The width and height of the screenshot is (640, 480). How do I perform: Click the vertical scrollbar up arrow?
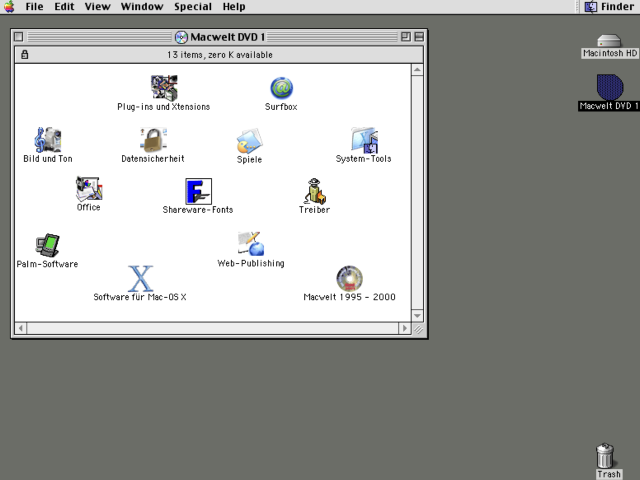417,70
